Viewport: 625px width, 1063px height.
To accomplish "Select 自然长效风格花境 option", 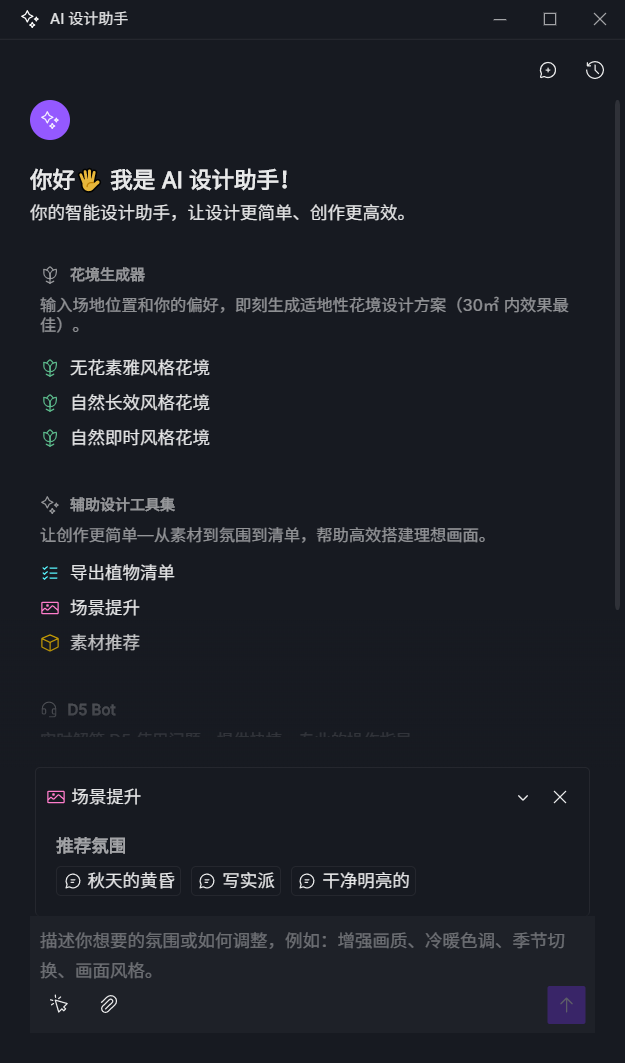I will (139, 403).
